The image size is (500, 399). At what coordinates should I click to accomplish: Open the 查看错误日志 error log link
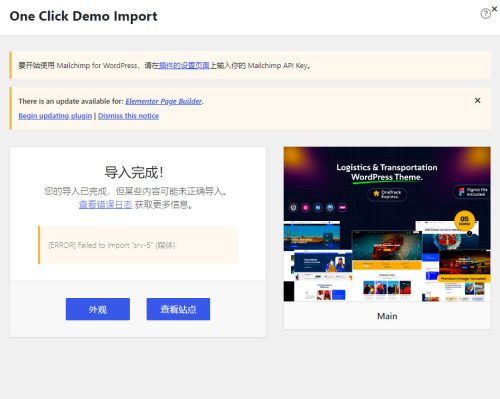coord(105,205)
